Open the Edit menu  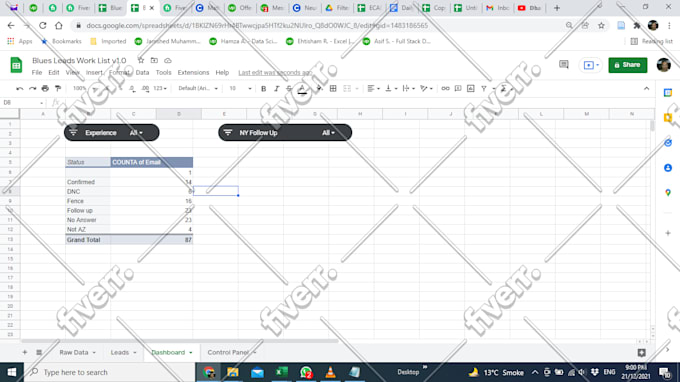[x=54, y=72]
